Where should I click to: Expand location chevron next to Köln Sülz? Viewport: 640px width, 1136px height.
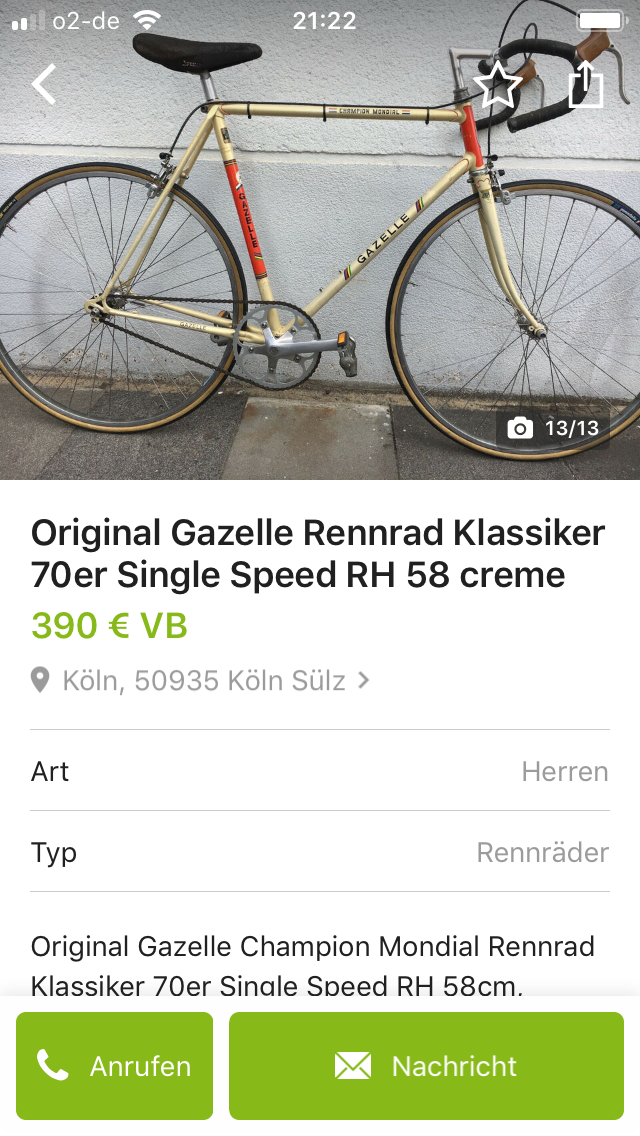click(364, 680)
